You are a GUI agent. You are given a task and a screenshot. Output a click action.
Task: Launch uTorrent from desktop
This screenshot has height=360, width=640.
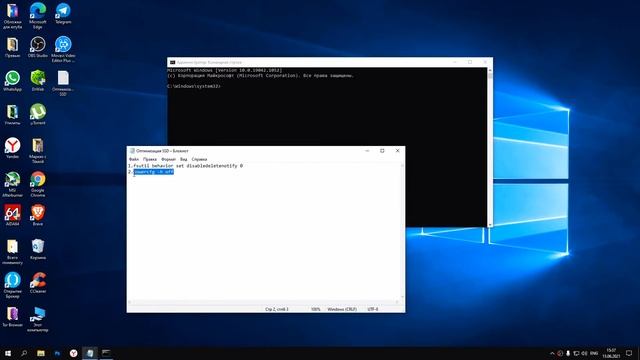coord(38,114)
